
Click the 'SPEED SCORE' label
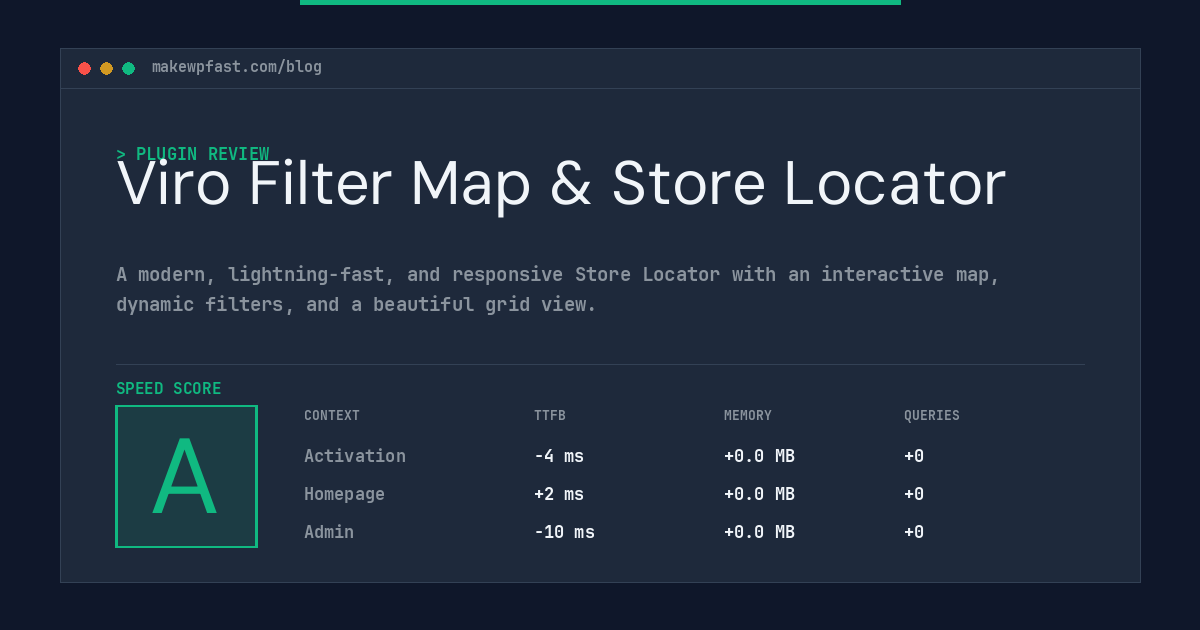169,389
